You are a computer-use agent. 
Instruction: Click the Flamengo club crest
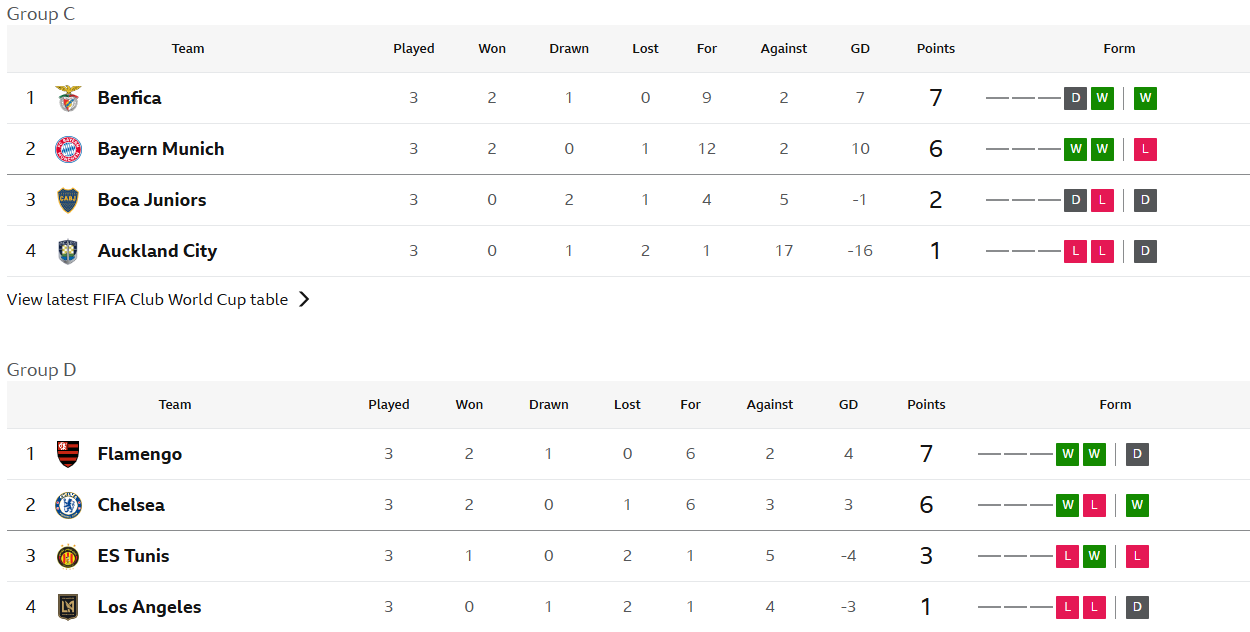tap(68, 454)
